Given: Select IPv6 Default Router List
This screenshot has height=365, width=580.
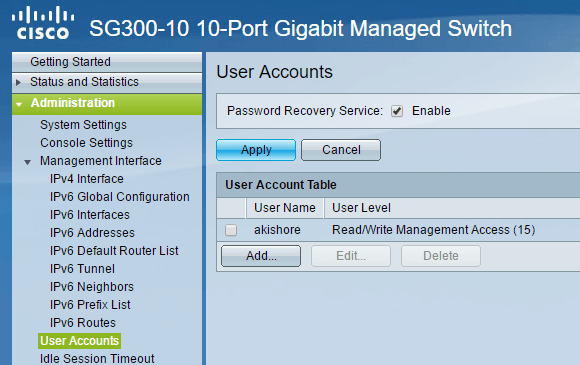Looking at the screenshot, I should [114, 251].
